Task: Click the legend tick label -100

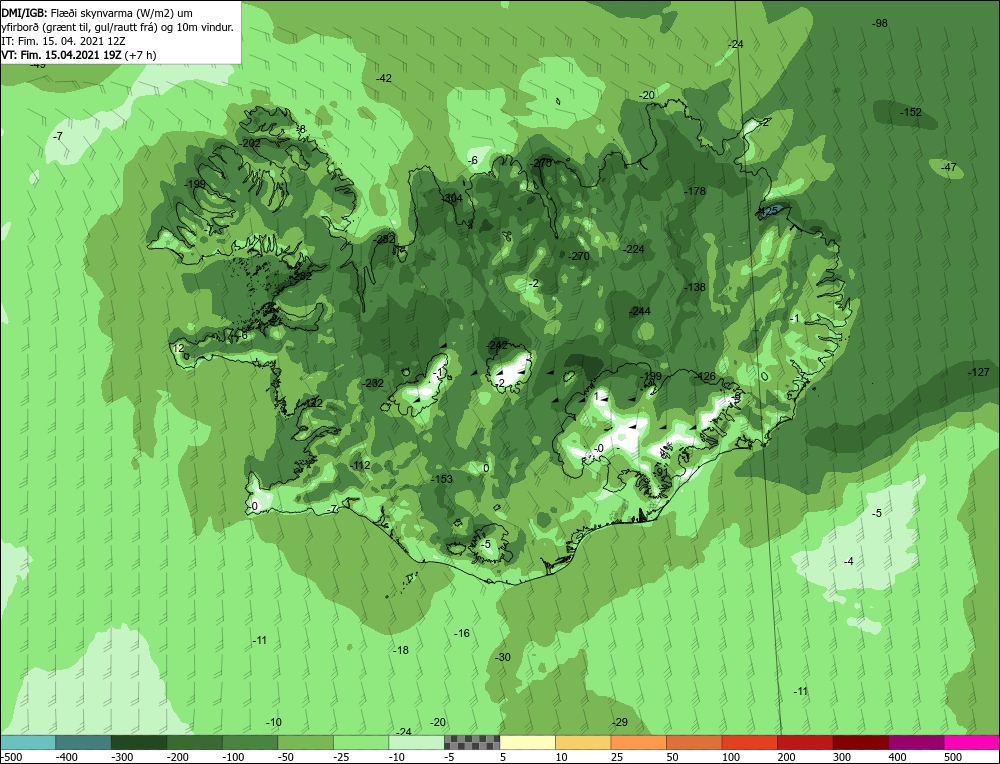Action: click(x=233, y=757)
